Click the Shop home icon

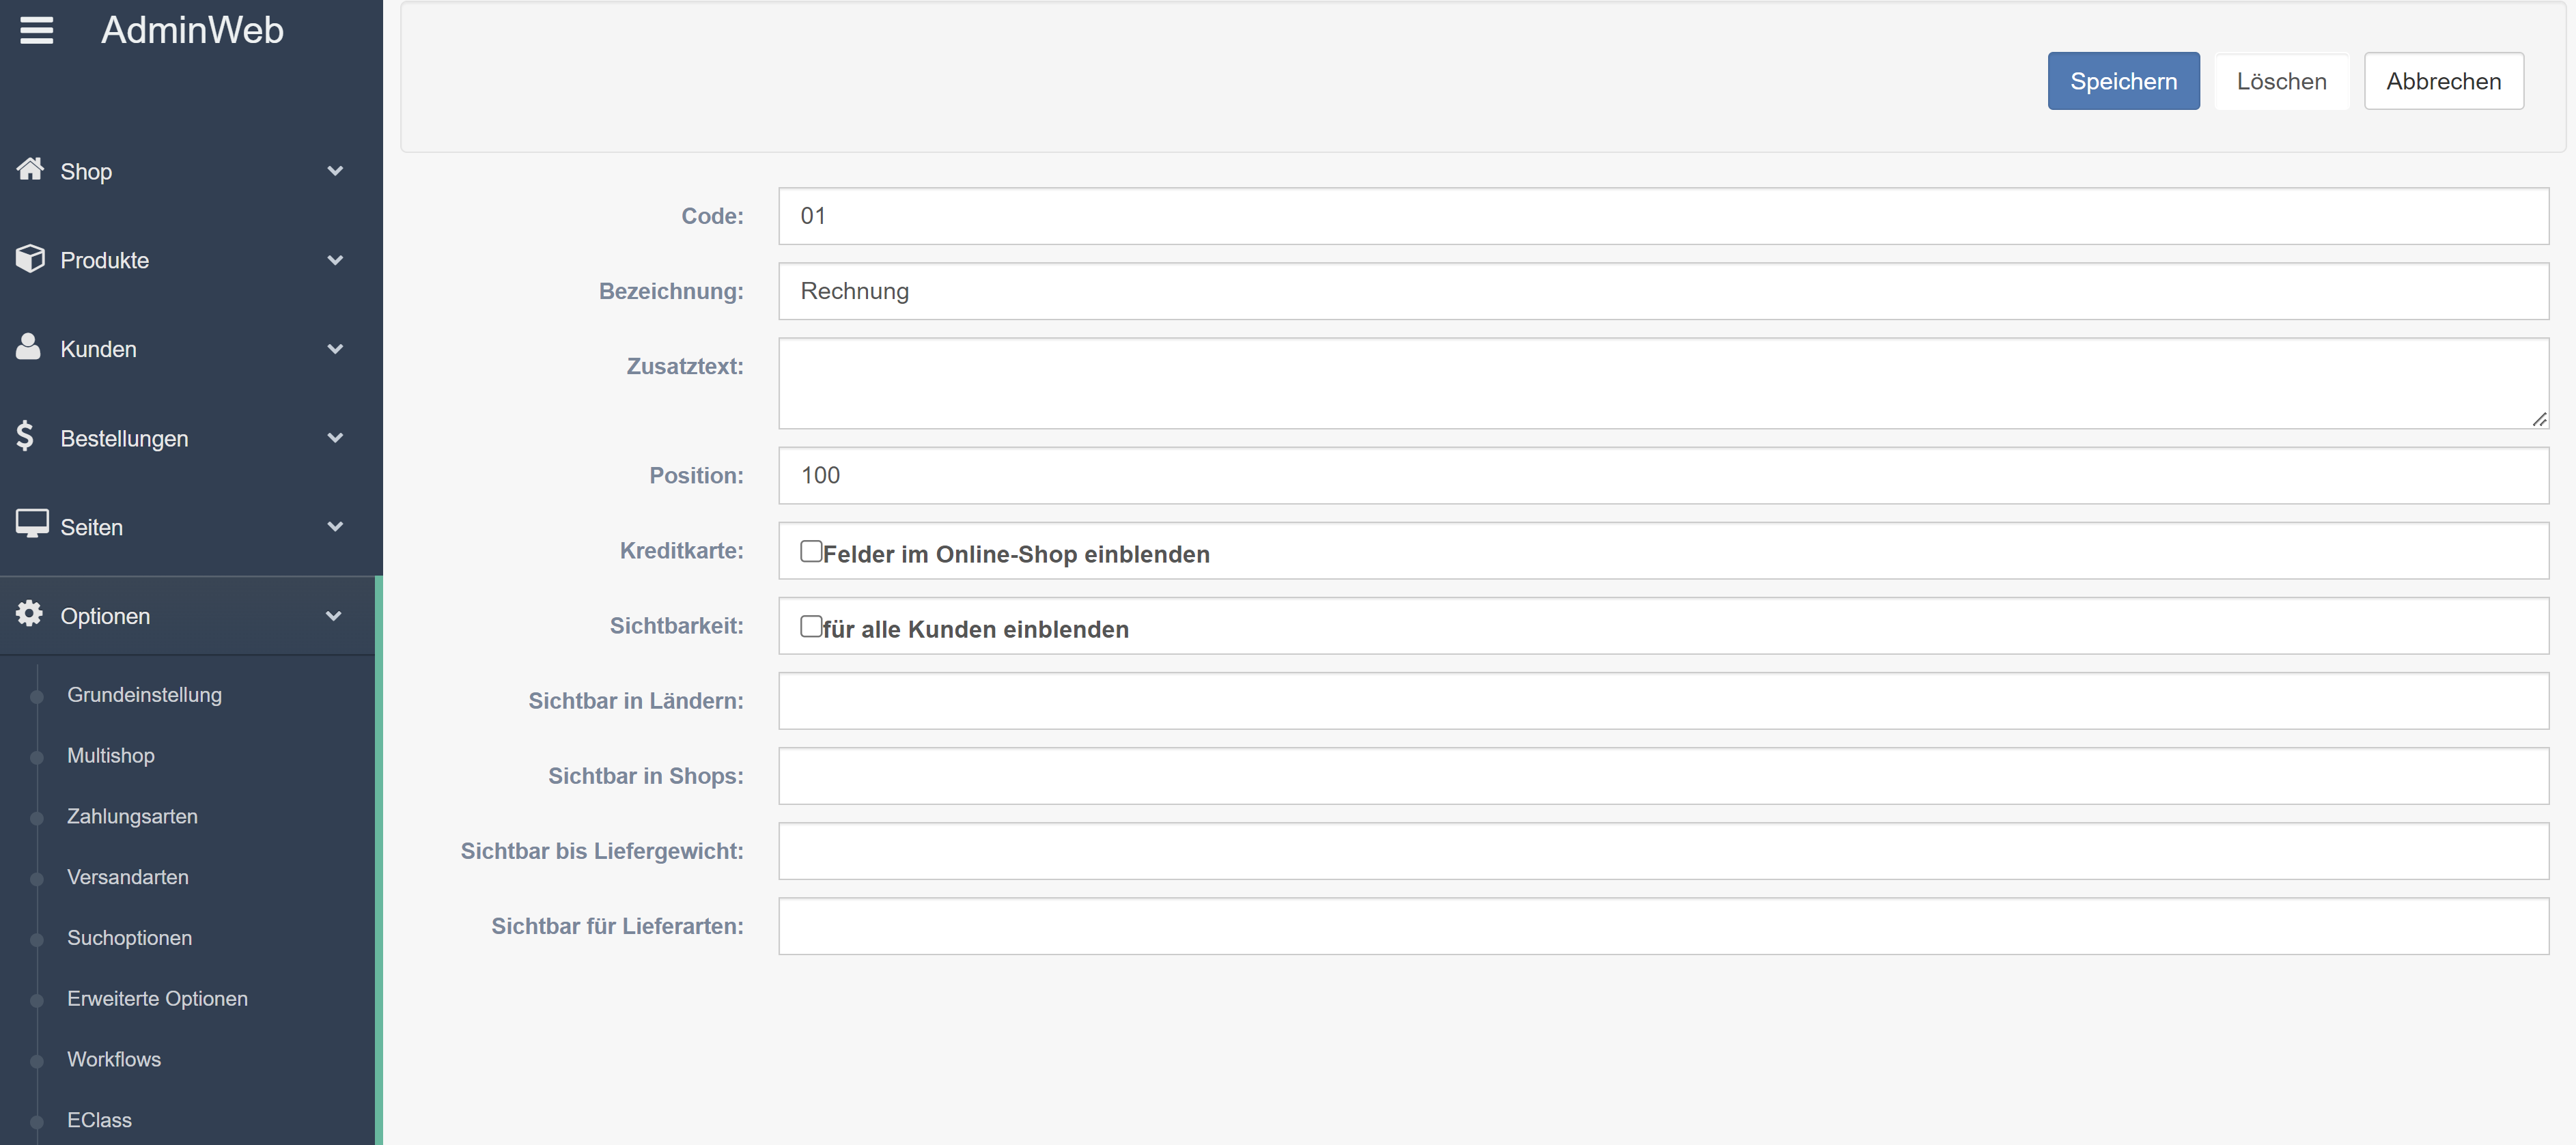30,169
